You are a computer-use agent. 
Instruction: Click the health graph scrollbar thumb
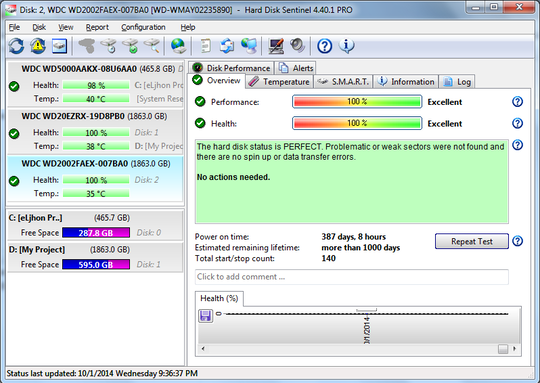tap(503, 349)
